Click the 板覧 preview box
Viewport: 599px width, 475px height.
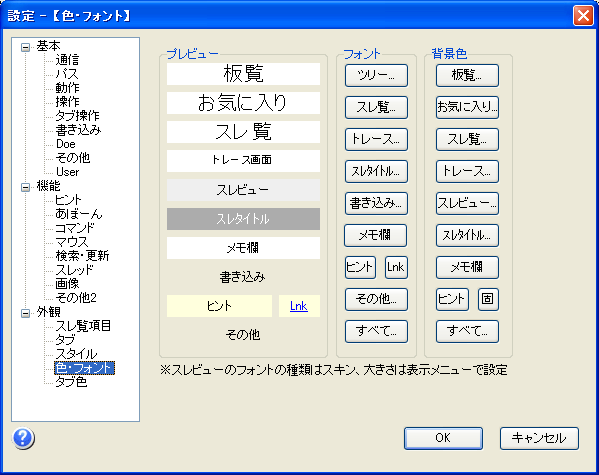pos(243,74)
